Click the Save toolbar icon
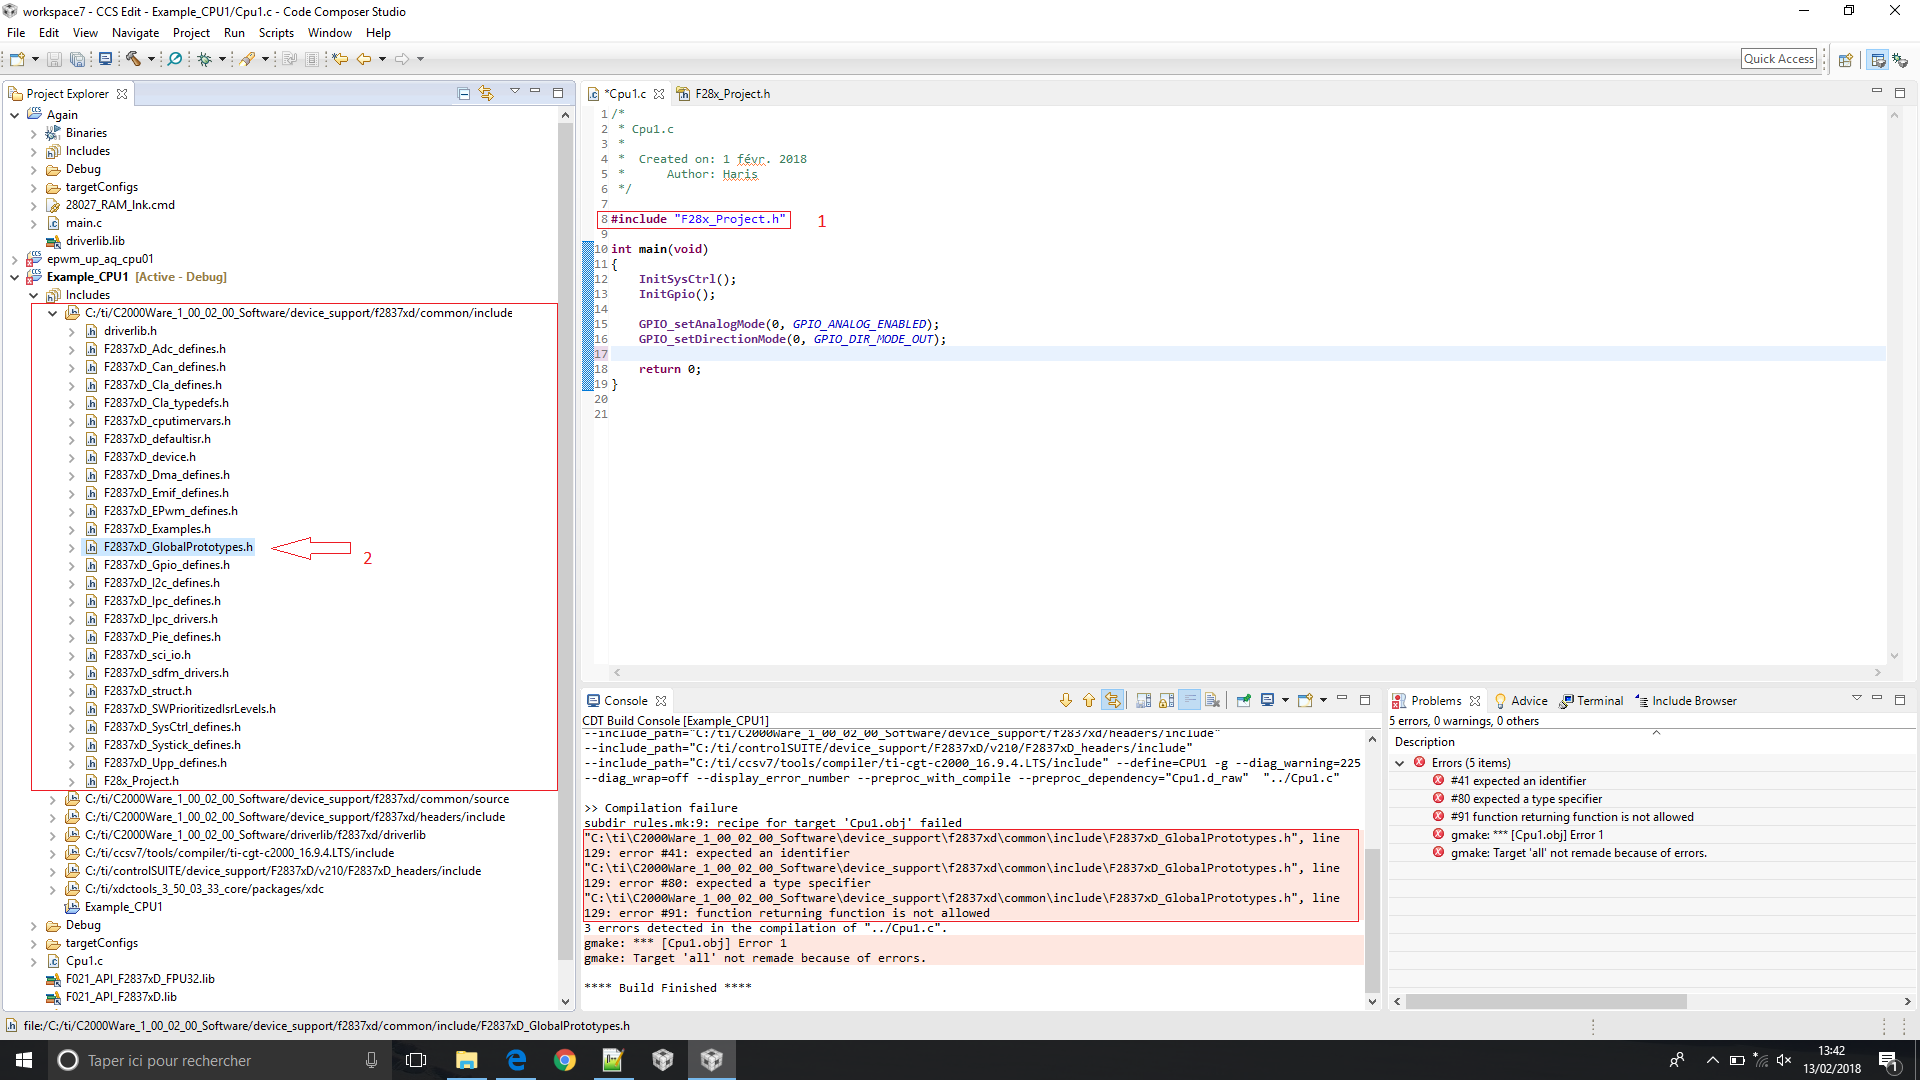1920x1080 pixels. click(x=54, y=59)
